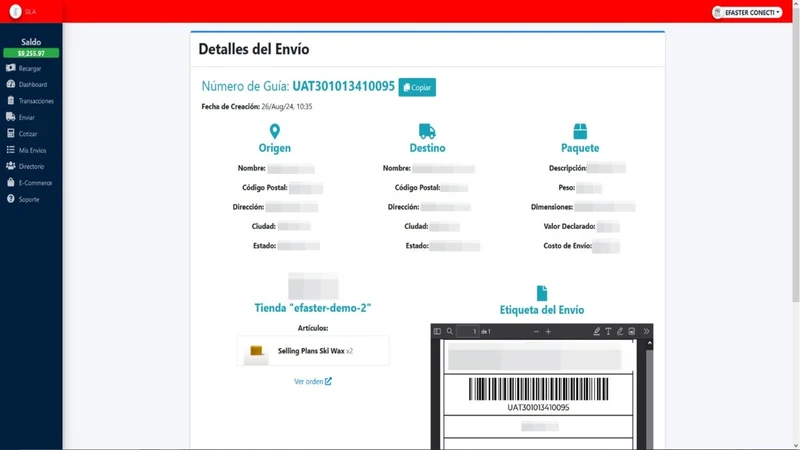The image size is (800, 450).
Task: Click the Paquete box icon
Action: tap(580, 132)
